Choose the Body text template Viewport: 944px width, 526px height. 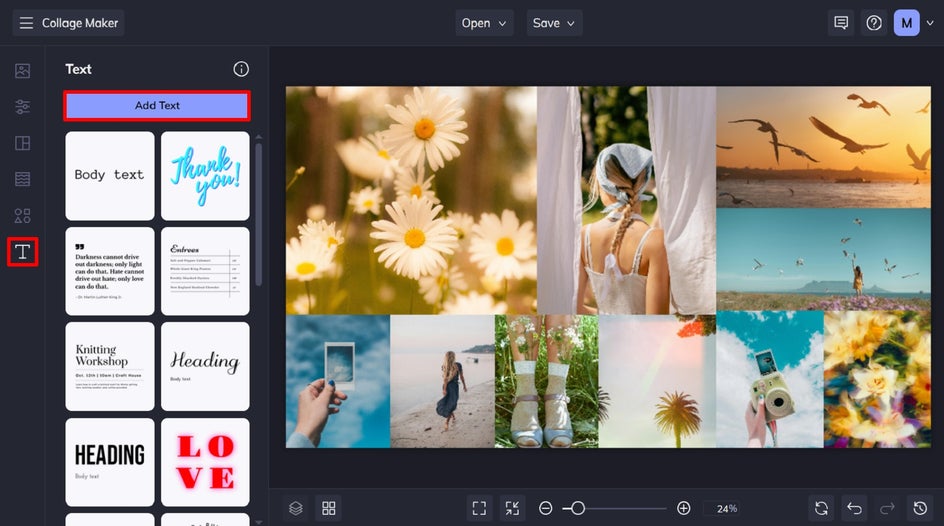click(x=110, y=176)
